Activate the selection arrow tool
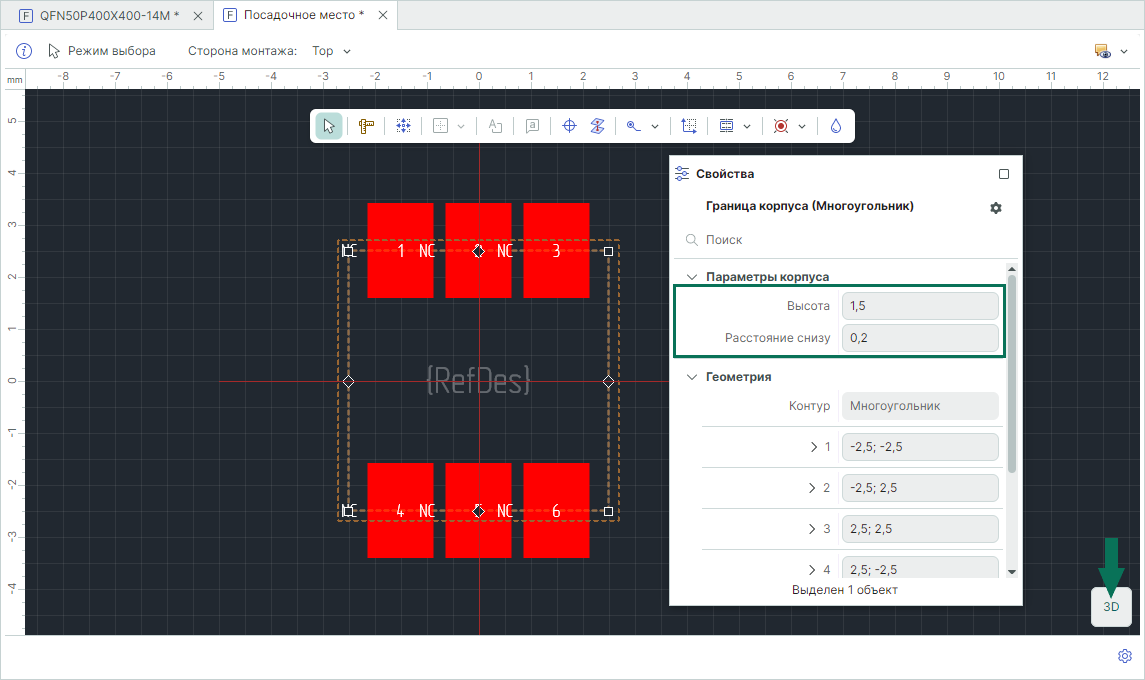The height and width of the screenshot is (680, 1145). 329,126
